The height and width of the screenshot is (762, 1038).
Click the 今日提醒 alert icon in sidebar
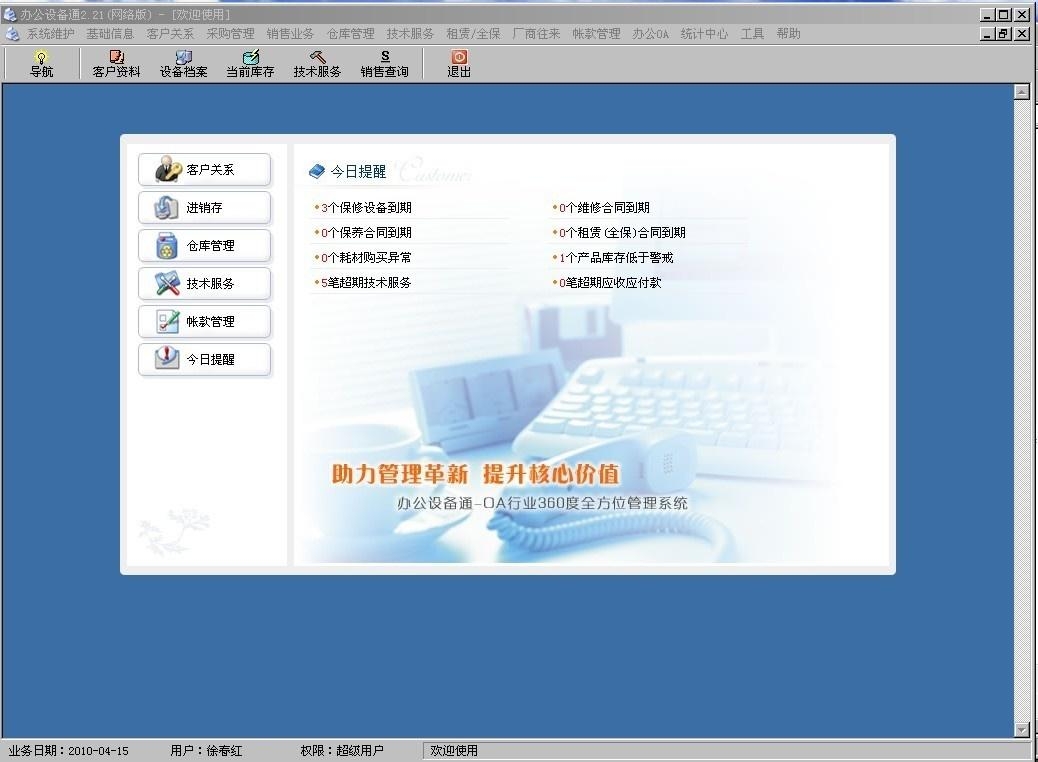(x=167, y=357)
